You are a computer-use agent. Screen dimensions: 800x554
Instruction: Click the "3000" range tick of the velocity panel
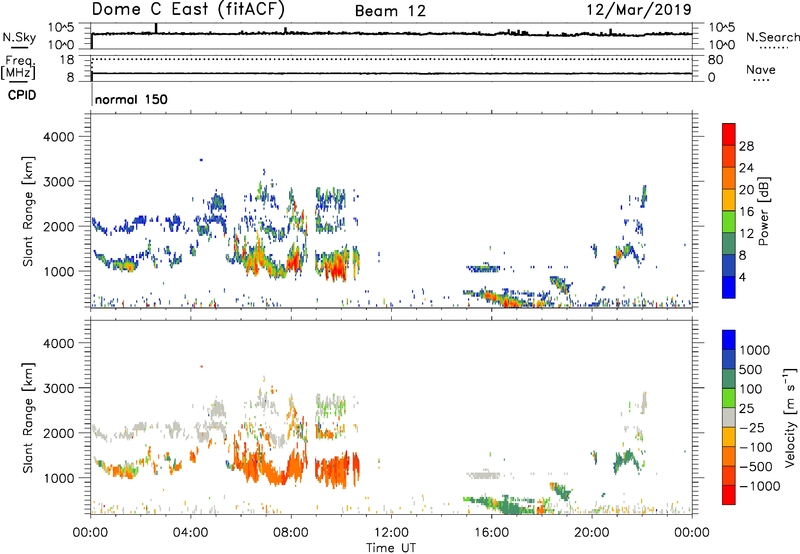point(58,388)
